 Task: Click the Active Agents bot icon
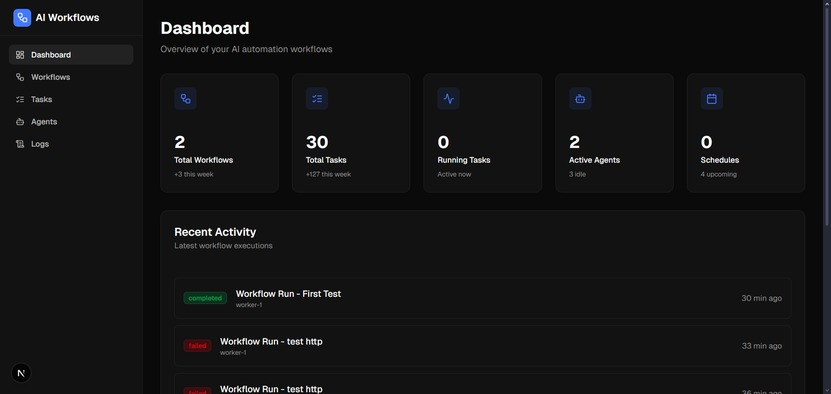tap(580, 99)
